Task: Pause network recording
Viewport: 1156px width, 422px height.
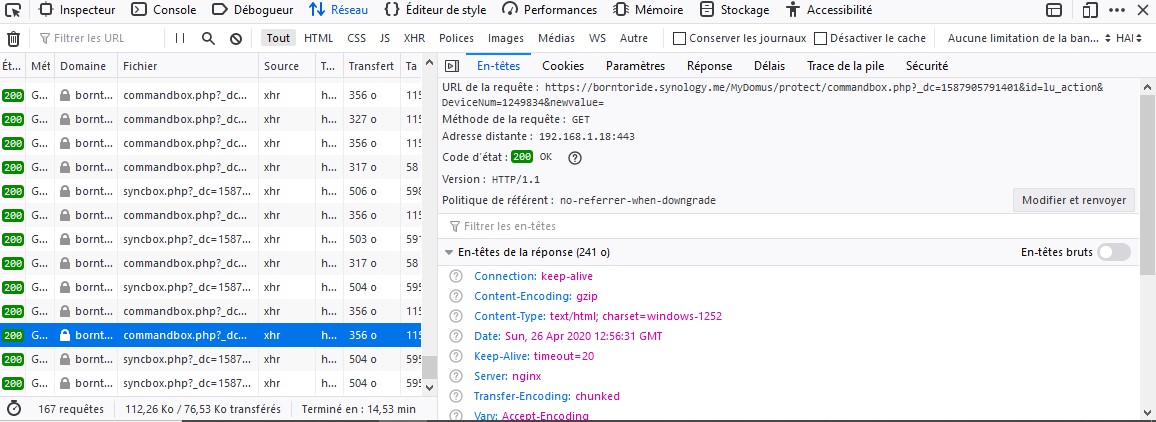Action: (180, 39)
